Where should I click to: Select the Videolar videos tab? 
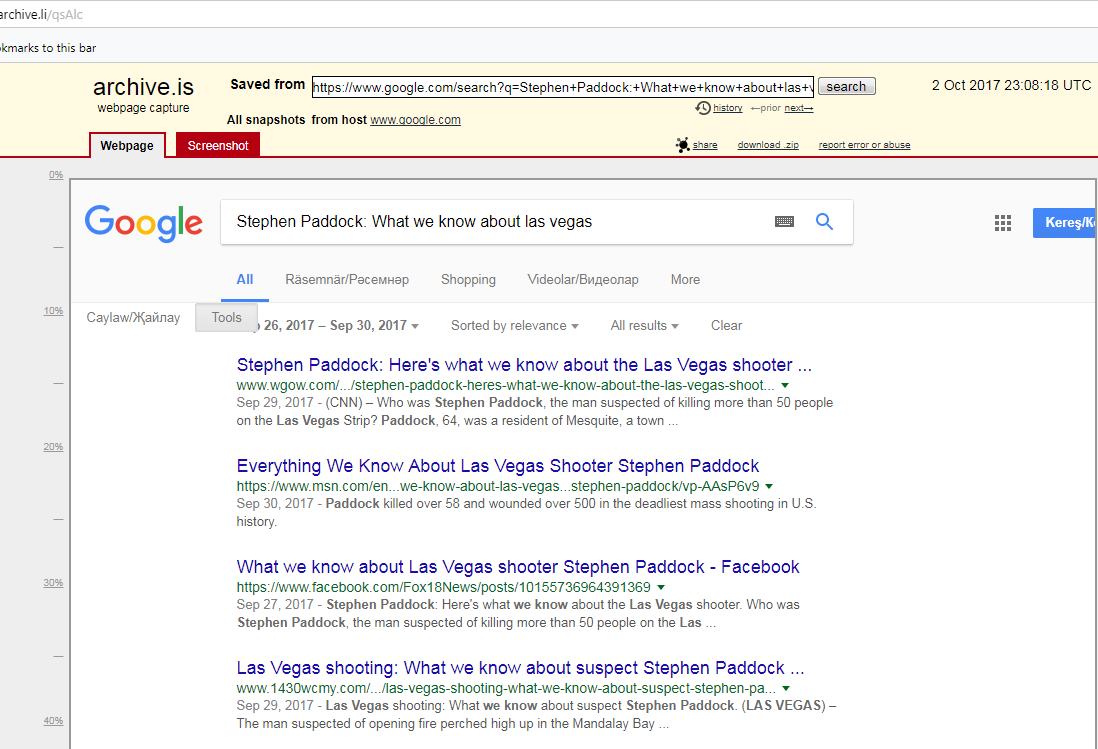tap(583, 280)
